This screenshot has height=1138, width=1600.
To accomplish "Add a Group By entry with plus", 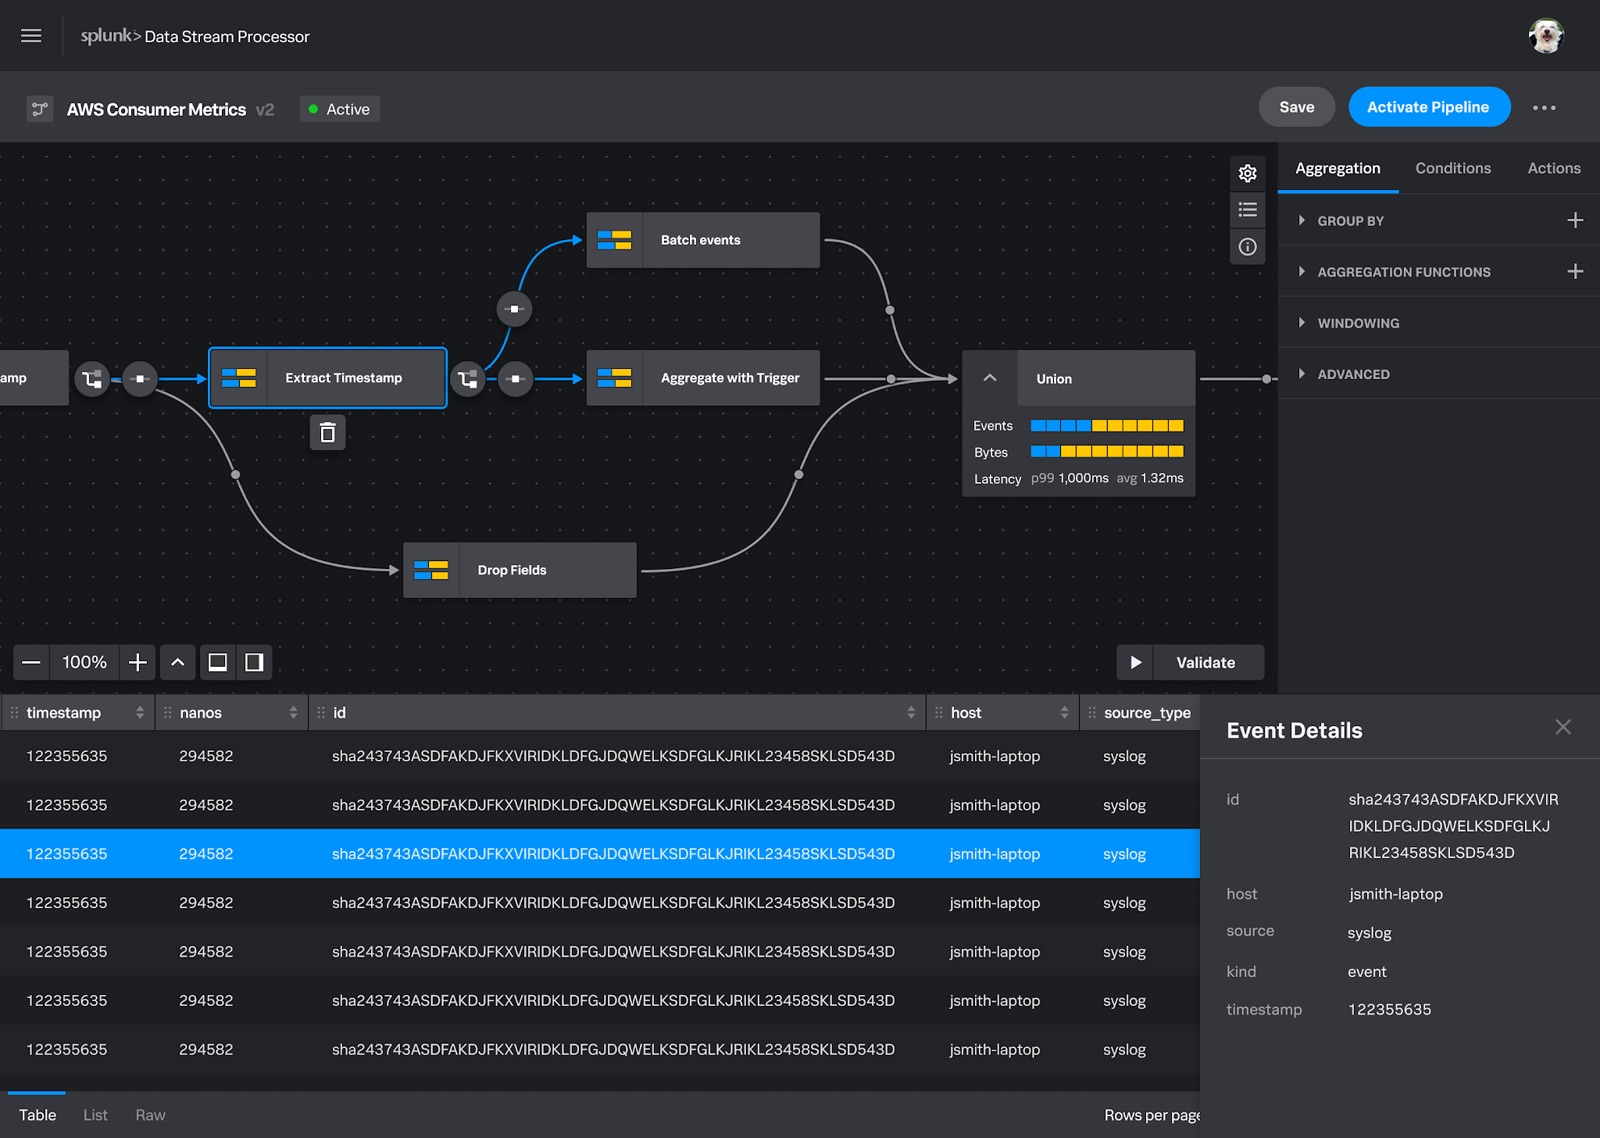I will click(1575, 220).
